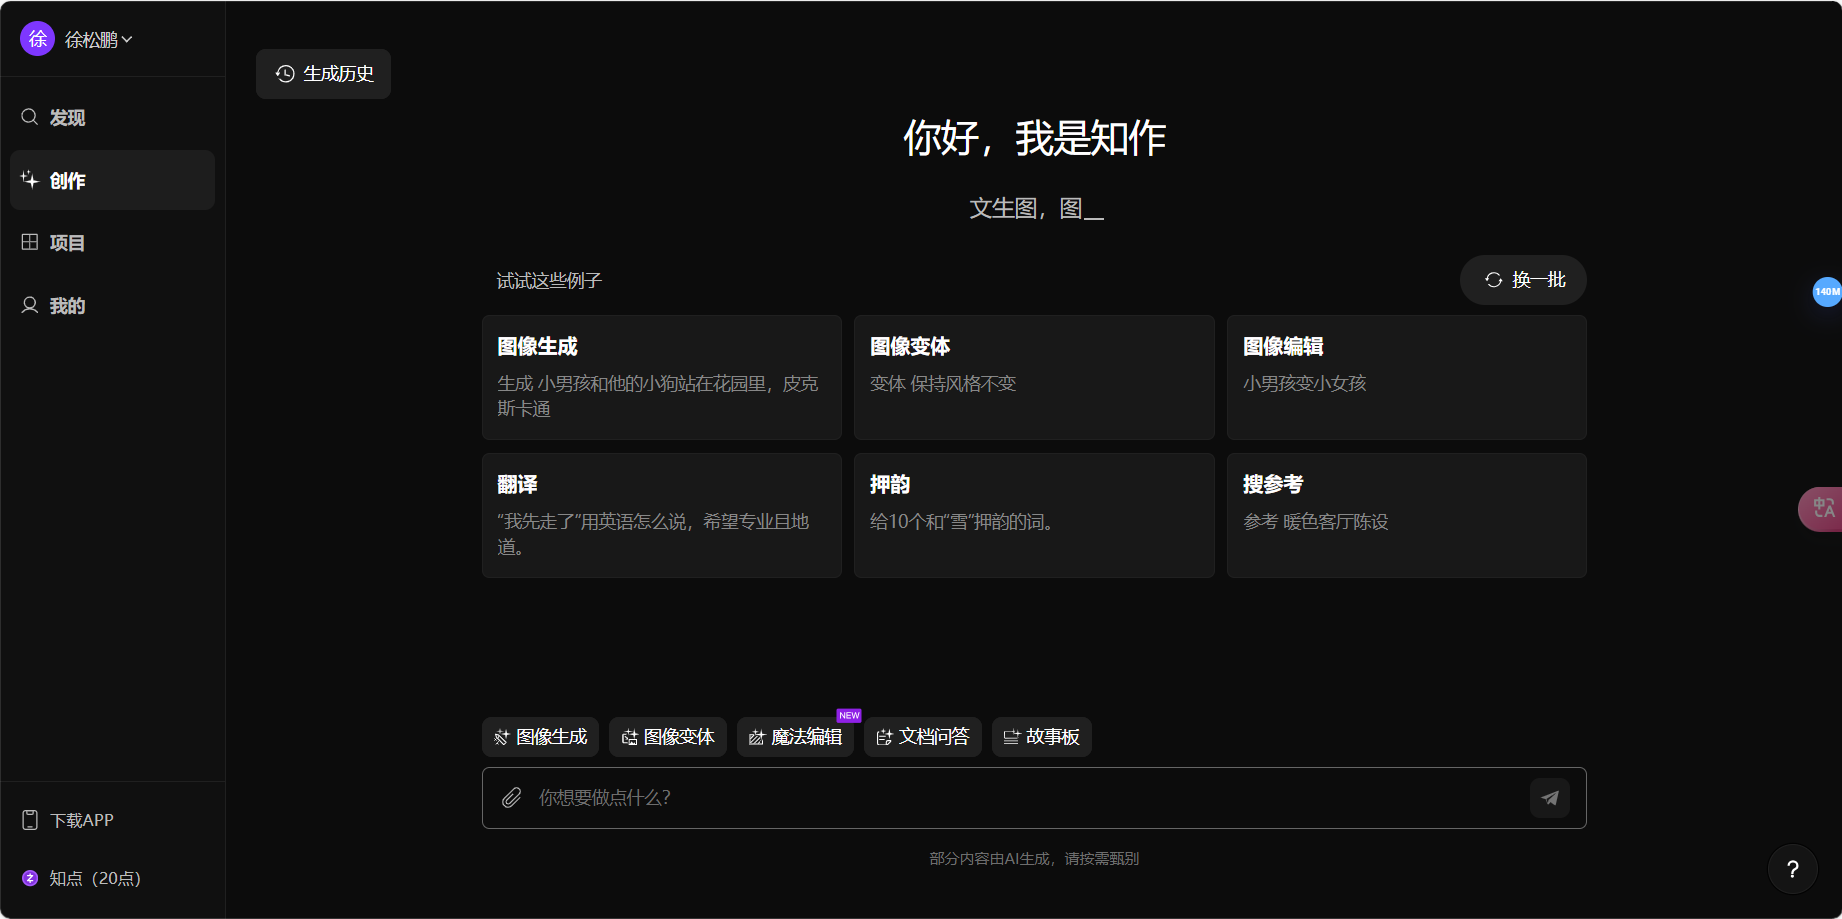Switch to 文档问答 mode

coord(922,737)
